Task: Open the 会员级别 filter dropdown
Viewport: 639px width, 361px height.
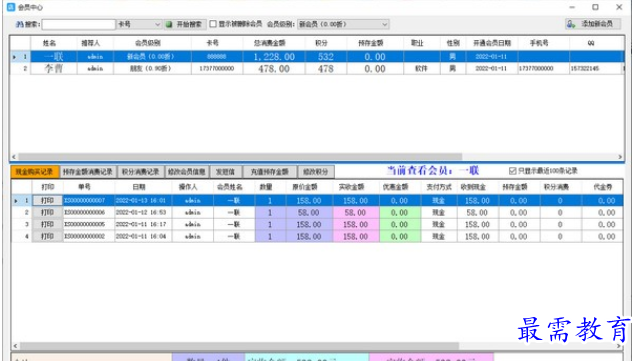Action: (343, 24)
